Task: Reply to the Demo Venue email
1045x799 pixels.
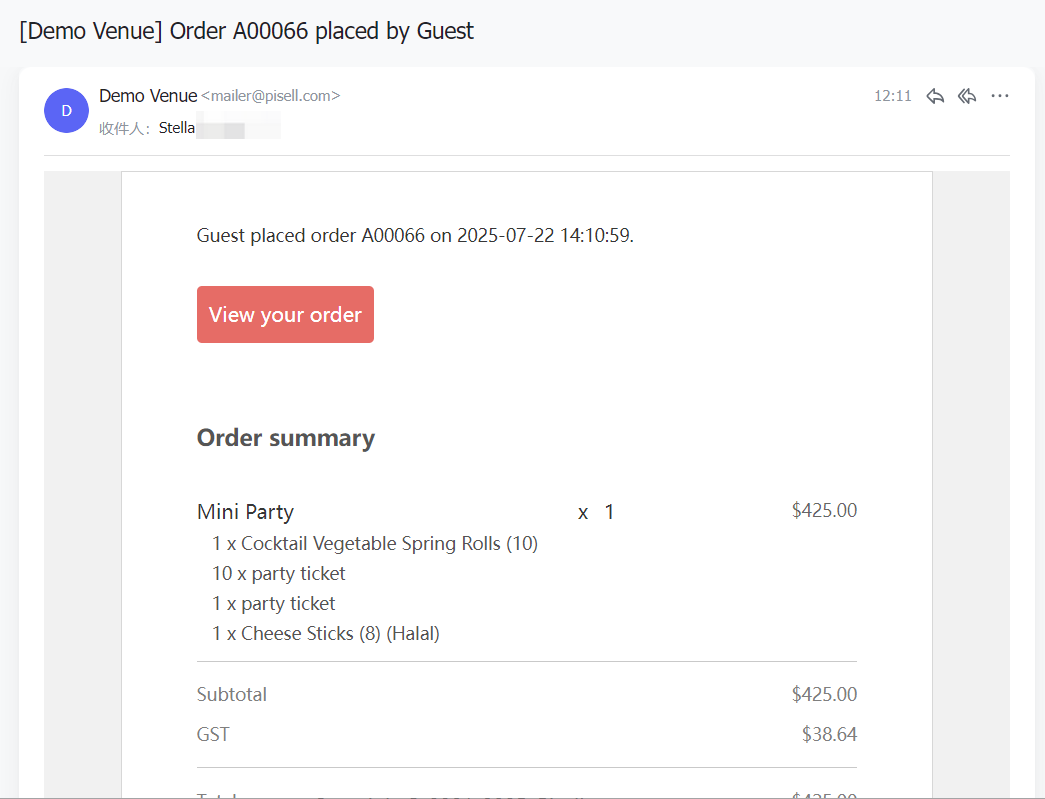Action: point(935,96)
